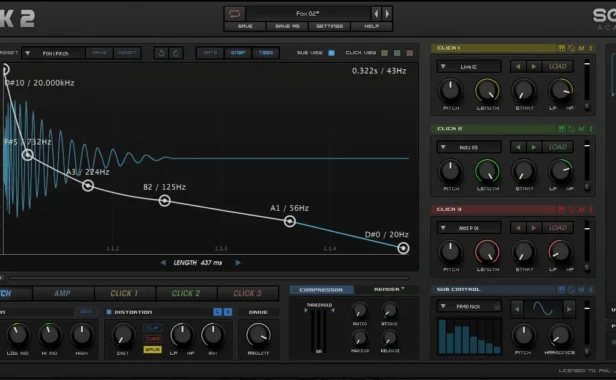
Task: Open the Click 1 sample dropdown showing Live 12
Action: (469, 67)
